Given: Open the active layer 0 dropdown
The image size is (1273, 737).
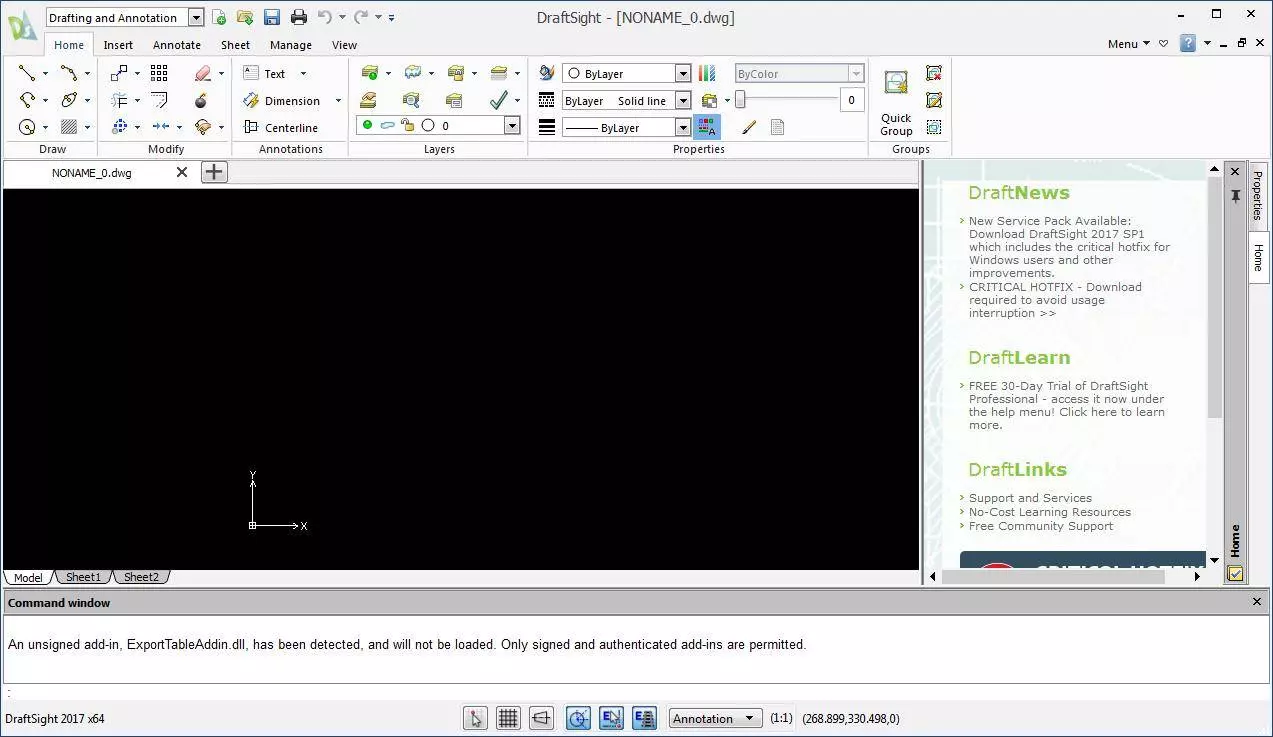Looking at the screenshot, I should 512,126.
